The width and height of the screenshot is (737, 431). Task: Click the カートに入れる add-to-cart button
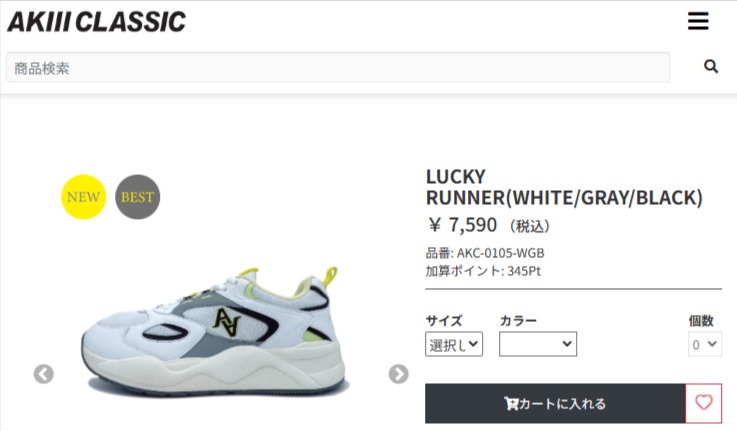555,403
